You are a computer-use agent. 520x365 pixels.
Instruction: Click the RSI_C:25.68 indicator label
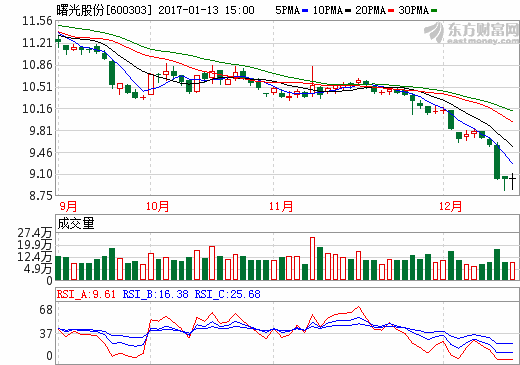(x=227, y=294)
